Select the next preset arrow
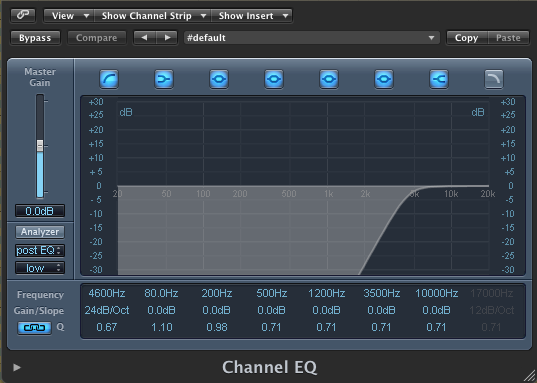Viewport: 537px width, 383px height. pyautogui.click(x=167, y=38)
